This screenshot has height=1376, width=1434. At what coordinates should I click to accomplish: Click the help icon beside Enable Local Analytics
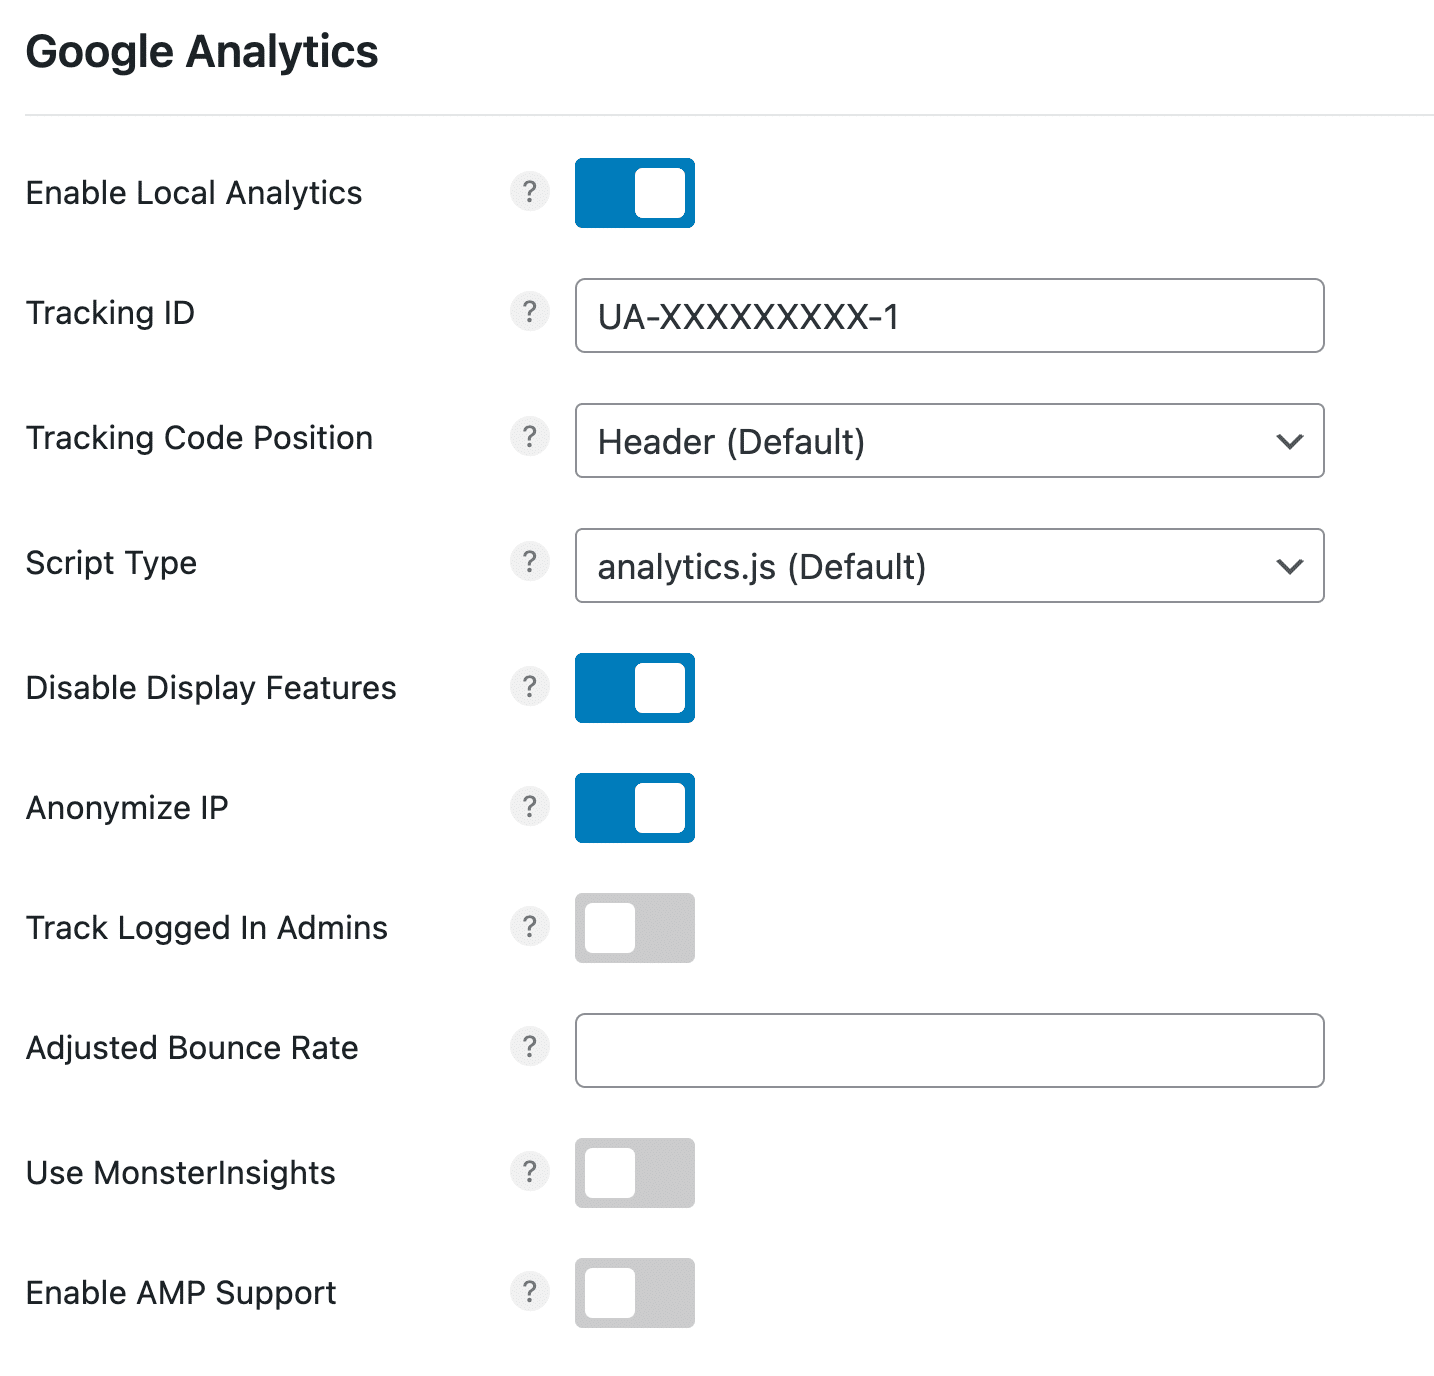click(x=530, y=192)
